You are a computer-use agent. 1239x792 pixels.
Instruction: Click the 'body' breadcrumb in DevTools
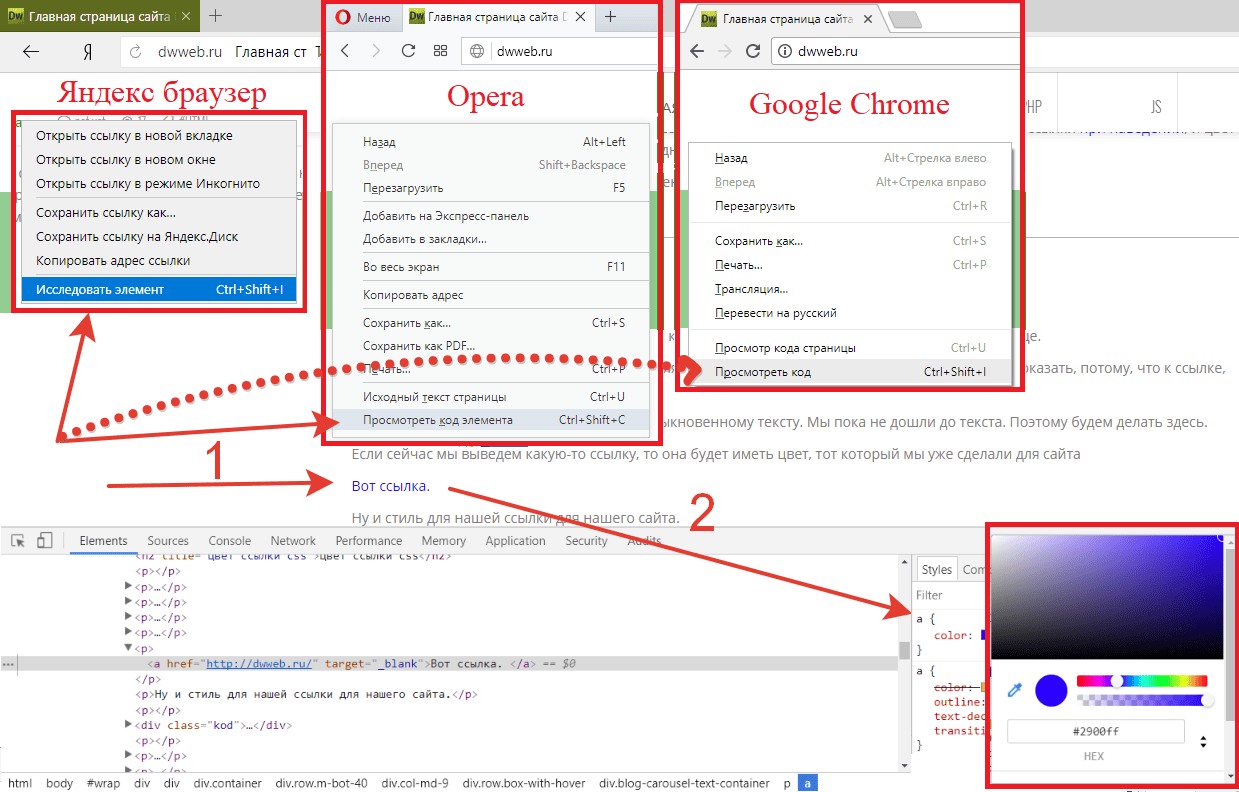point(59,784)
